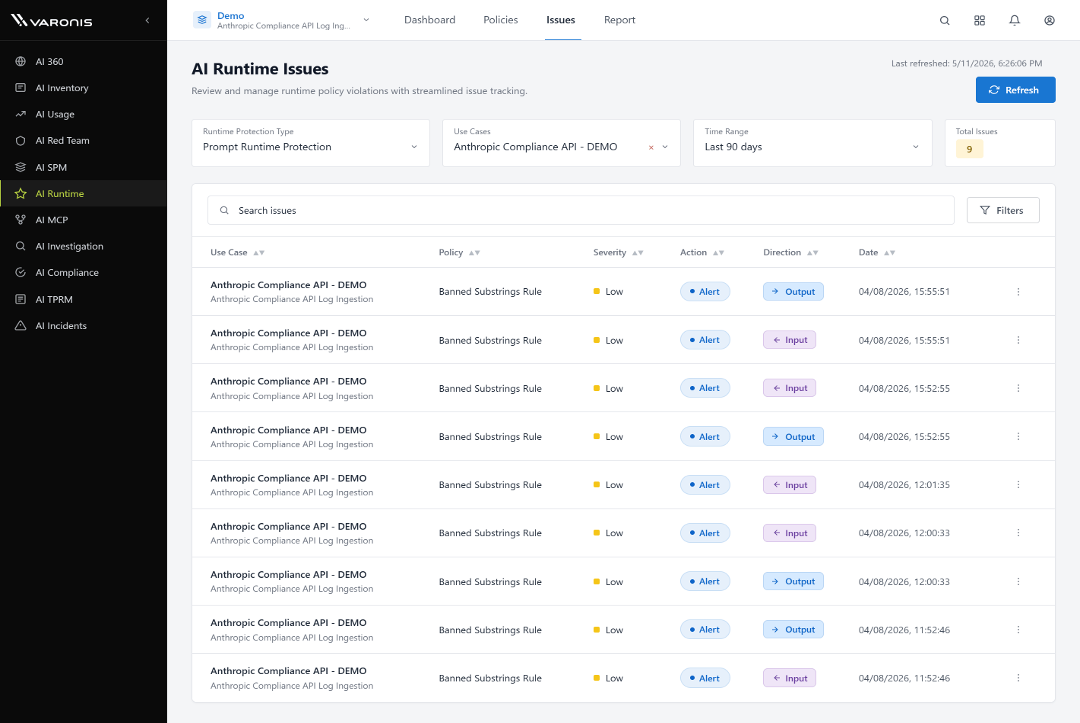Screen dimensions: 1080x723
Task: Open the Time Range dropdown
Action: [x=813, y=143]
